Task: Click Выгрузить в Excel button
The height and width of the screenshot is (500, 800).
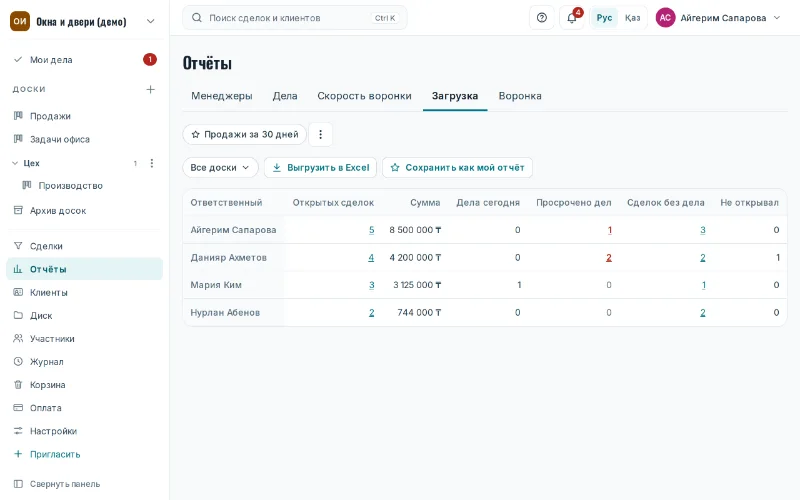Action: tap(320, 167)
